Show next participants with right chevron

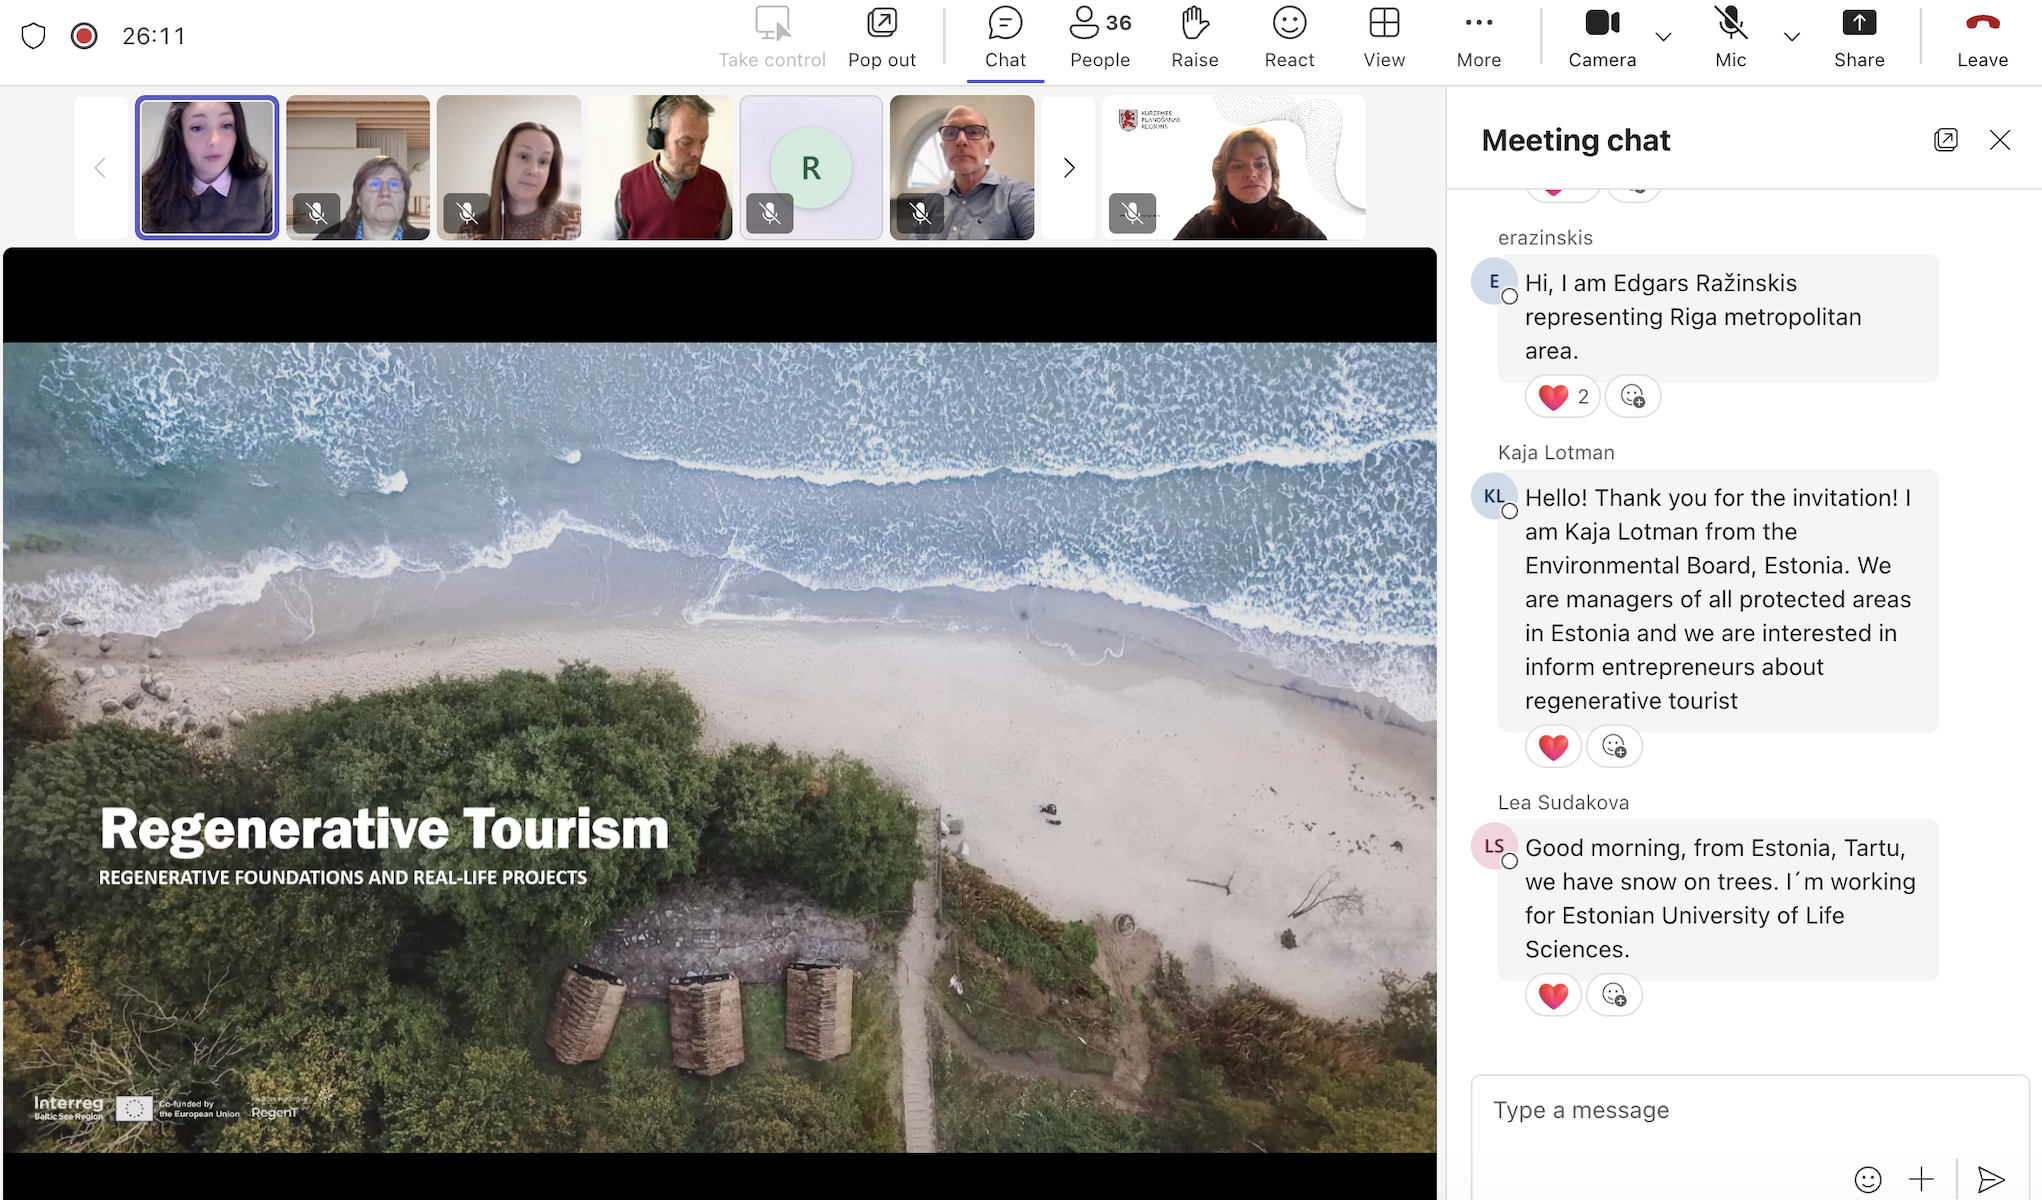(x=1069, y=168)
